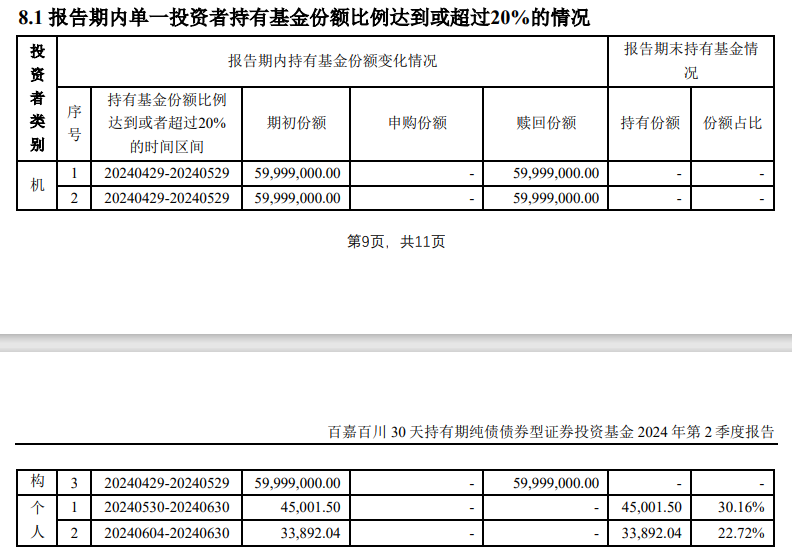Click redeemed shares 59,999,000.00 in institutional row 1
This screenshot has width=792, height=547.
coord(556,173)
